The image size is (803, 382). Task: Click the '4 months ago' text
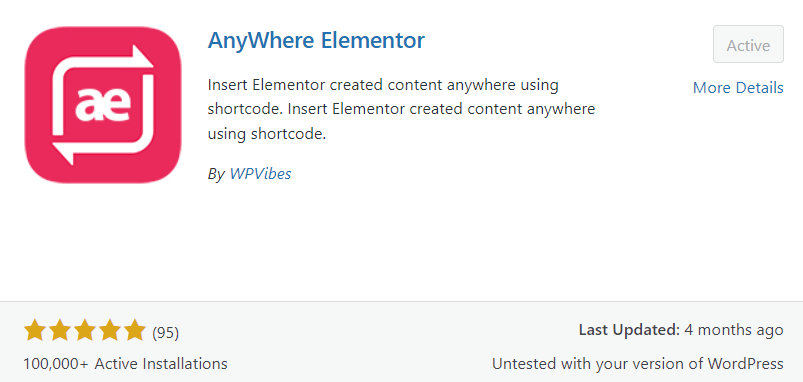[x=734, y=330]
